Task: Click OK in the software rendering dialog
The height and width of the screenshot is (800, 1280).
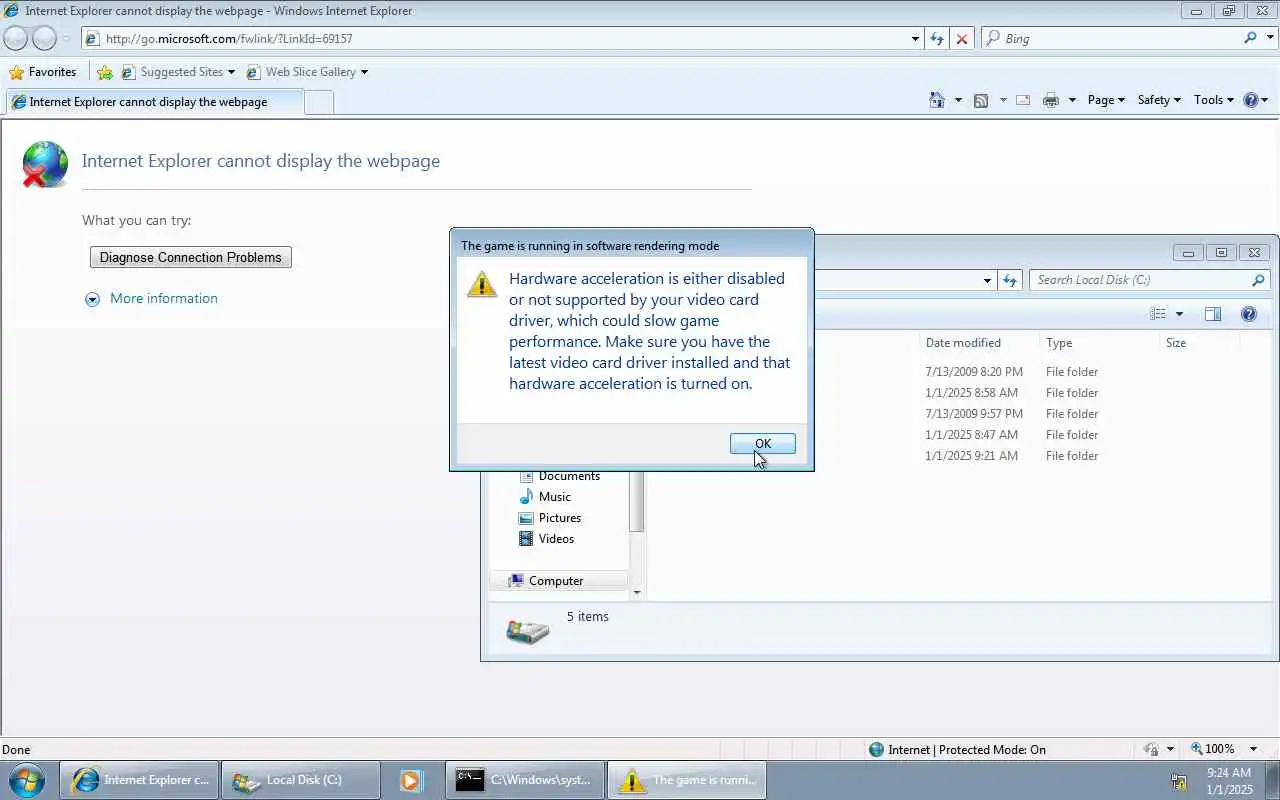Action: [x=763, y=443]
